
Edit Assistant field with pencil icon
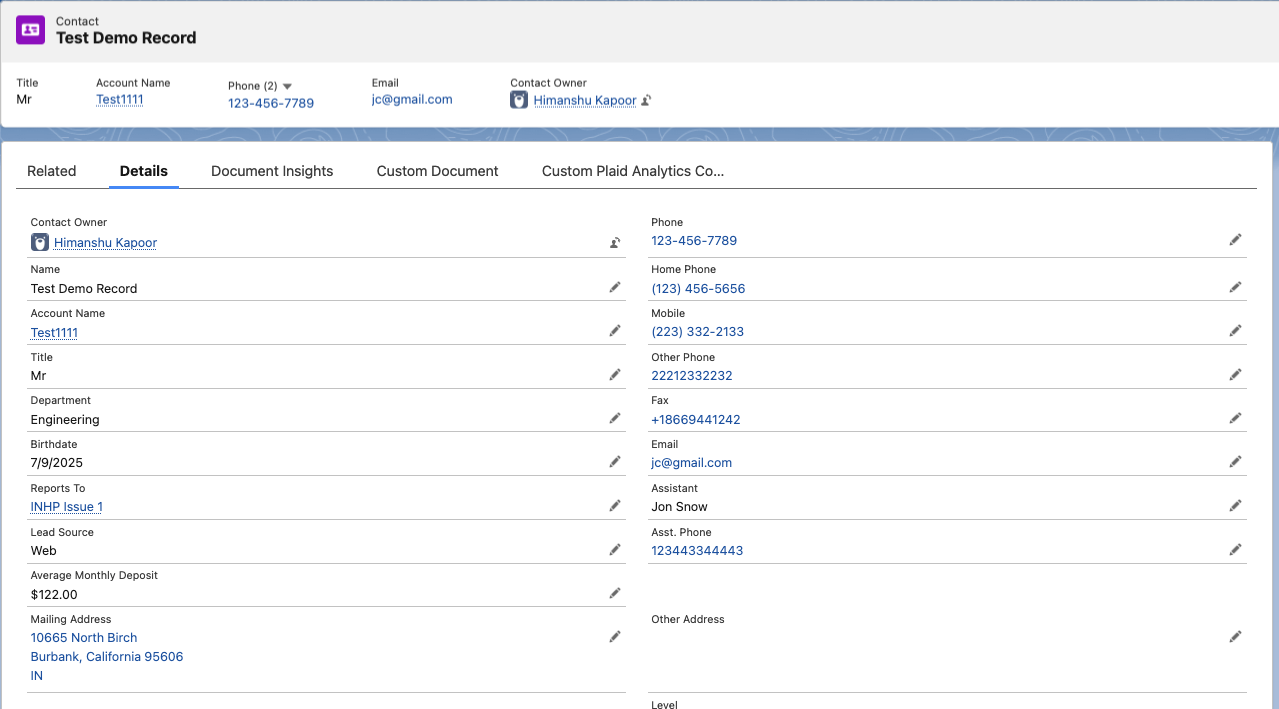(1236, 506)
